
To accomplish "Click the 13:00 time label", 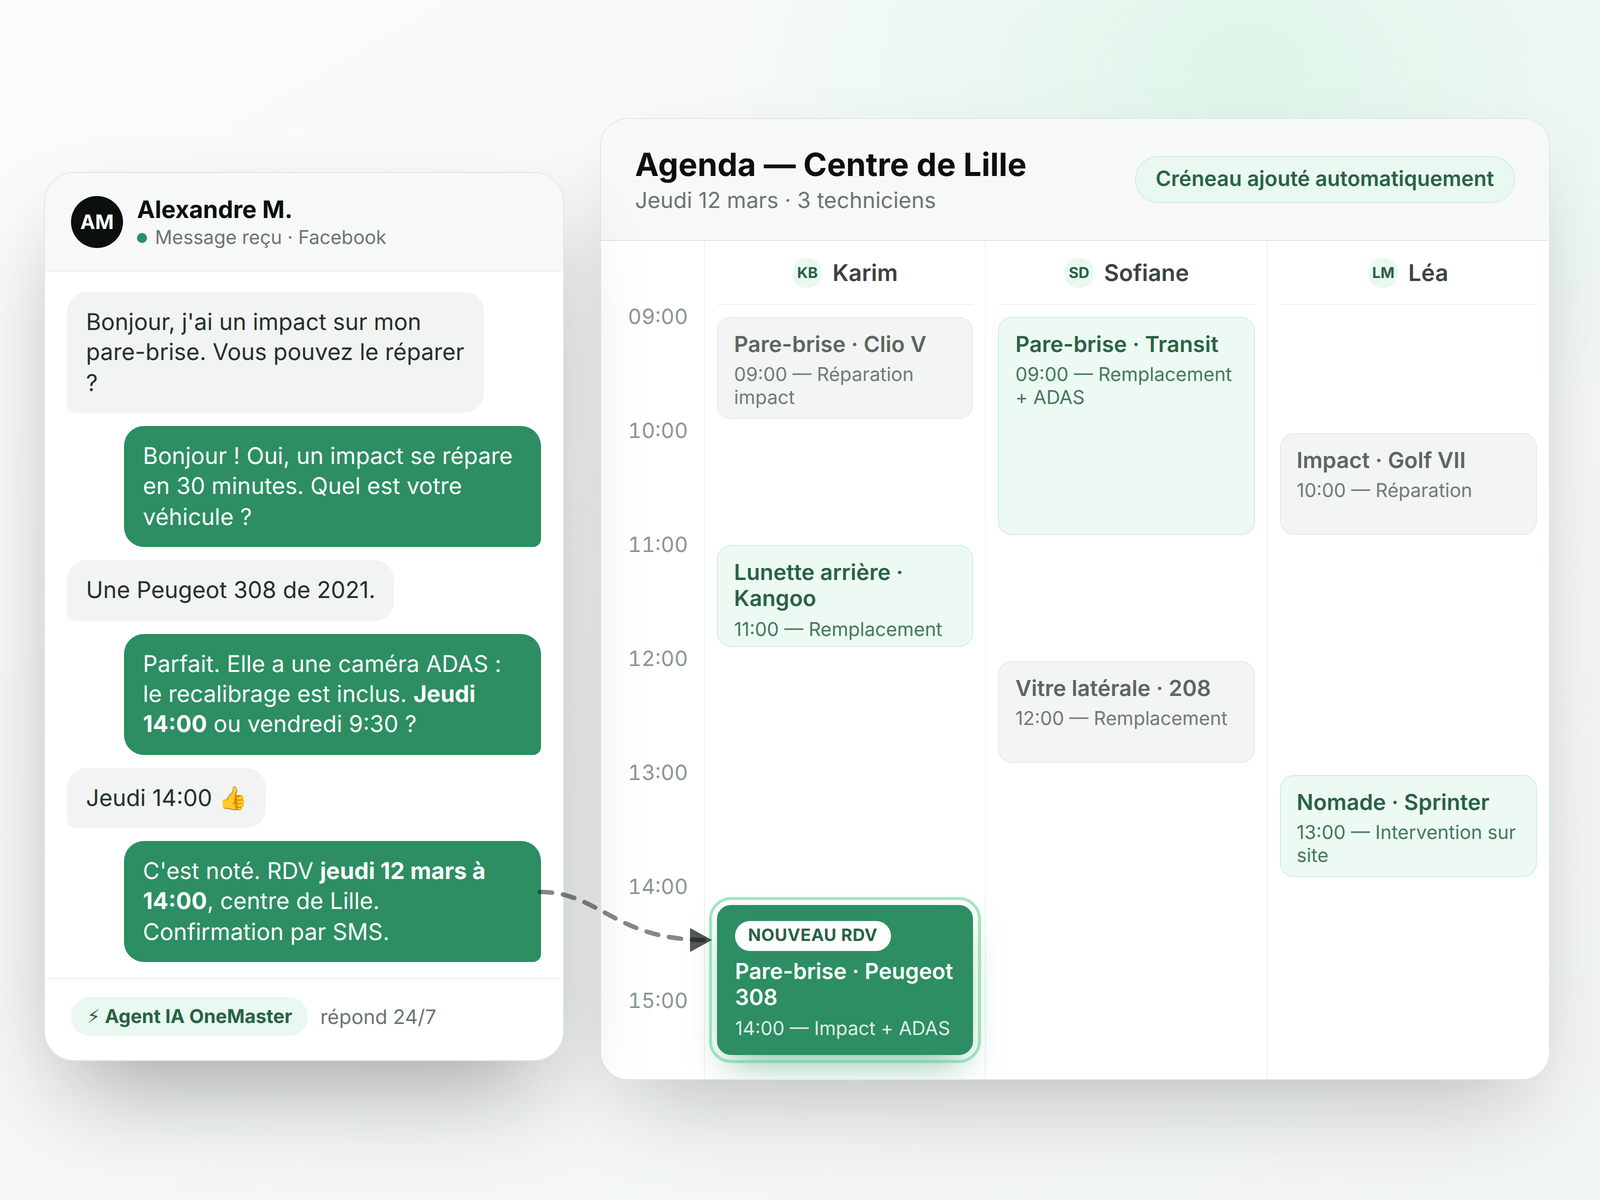I will pos(658,773).
